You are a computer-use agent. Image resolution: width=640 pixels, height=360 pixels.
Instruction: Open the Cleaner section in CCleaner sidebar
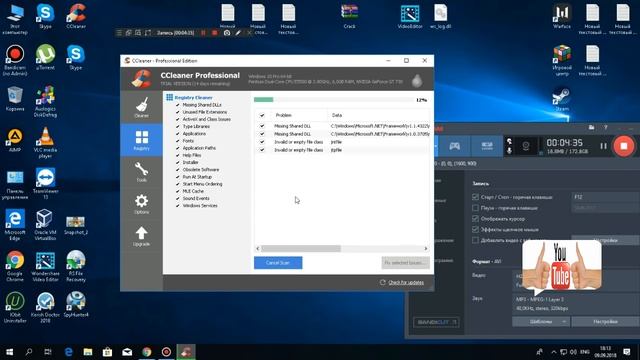[142, 107]
